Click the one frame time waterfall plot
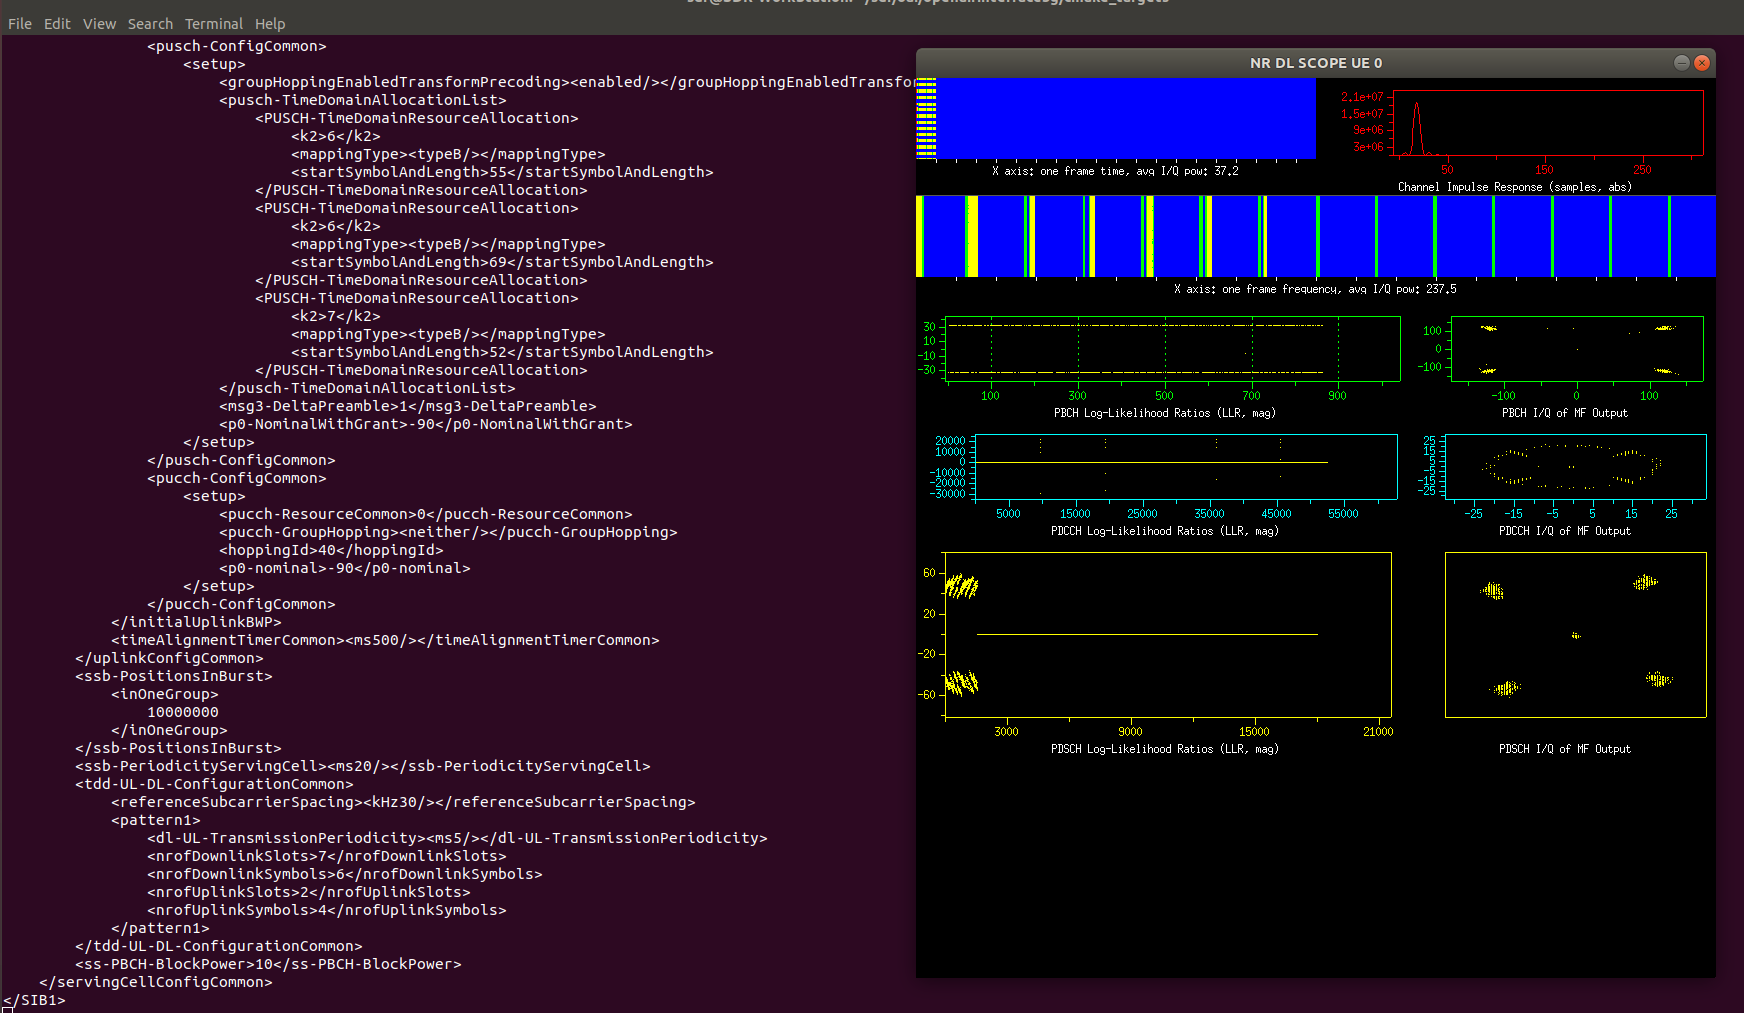 [x=1115, y=118]
